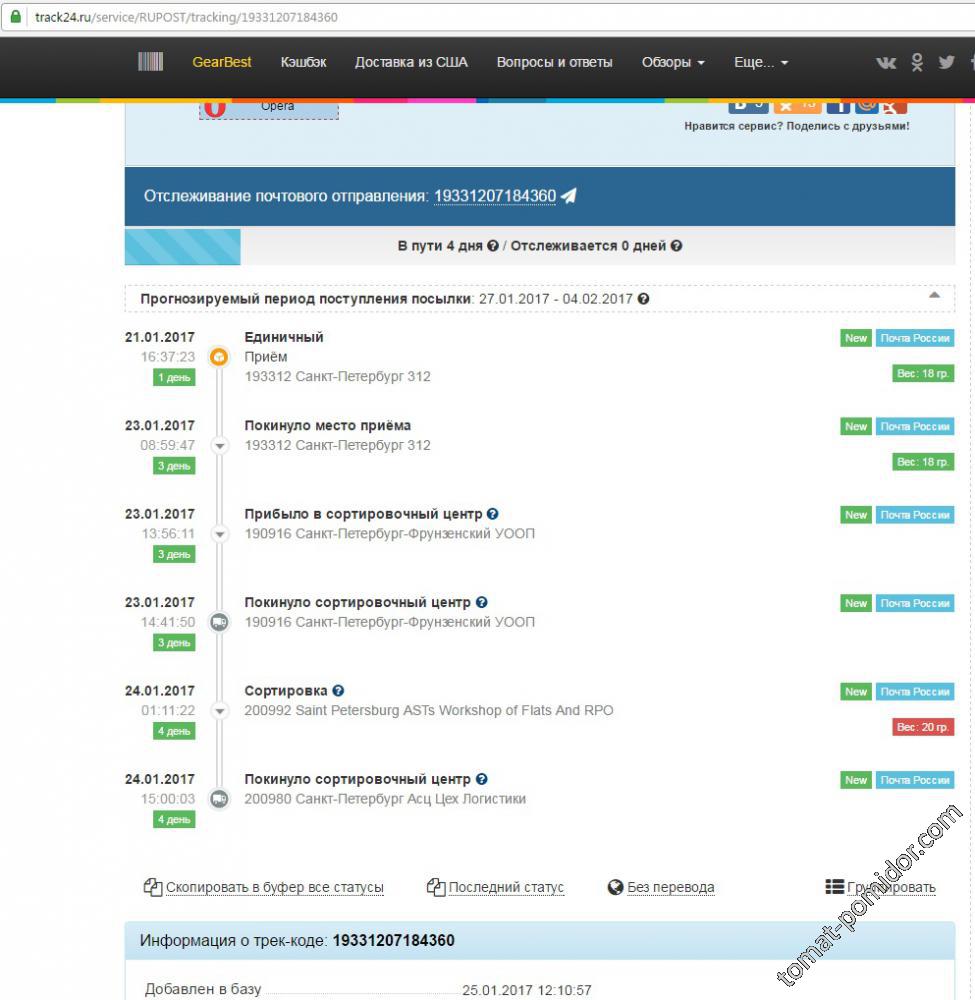Click copy icon beside 'Последний статус'
The height and width of the screenshot is (1000, 975).
tap(436, 887)
